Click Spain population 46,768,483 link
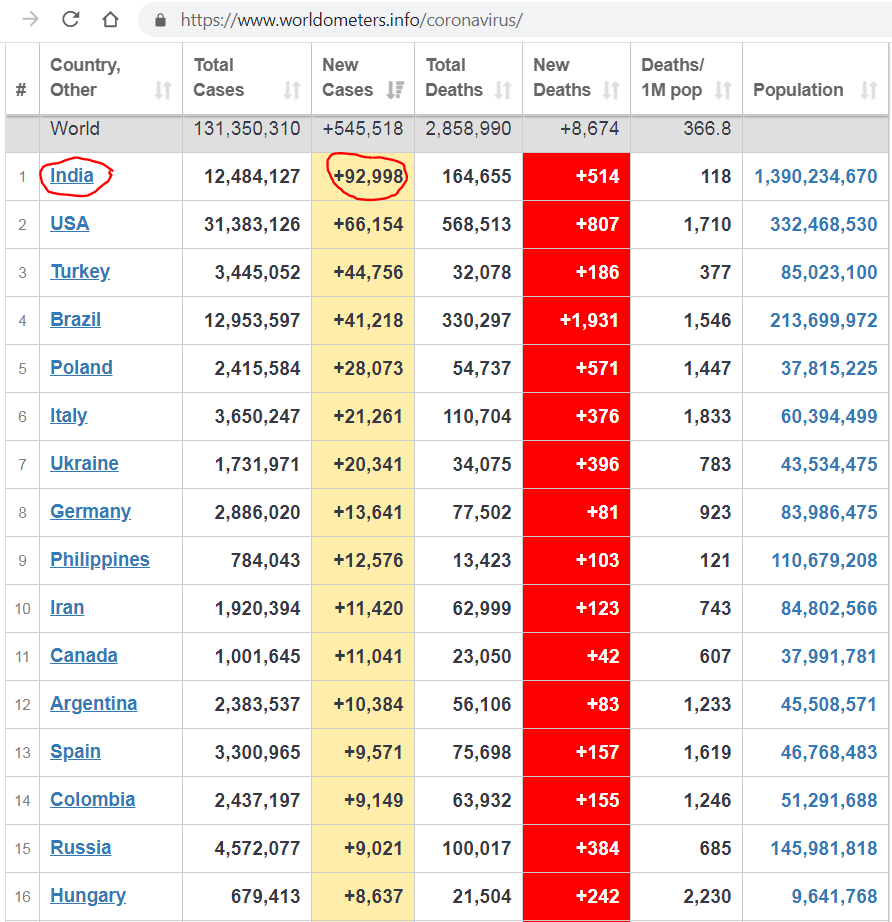The image size is (892, 922). [828, 753]
